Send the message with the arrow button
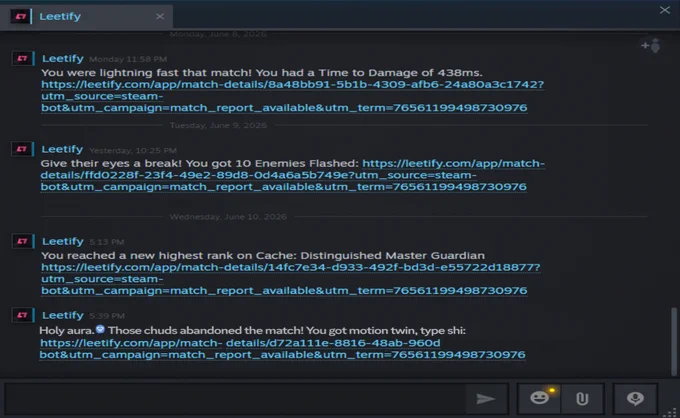Screen dimensions: 680x418 (485, 398)
